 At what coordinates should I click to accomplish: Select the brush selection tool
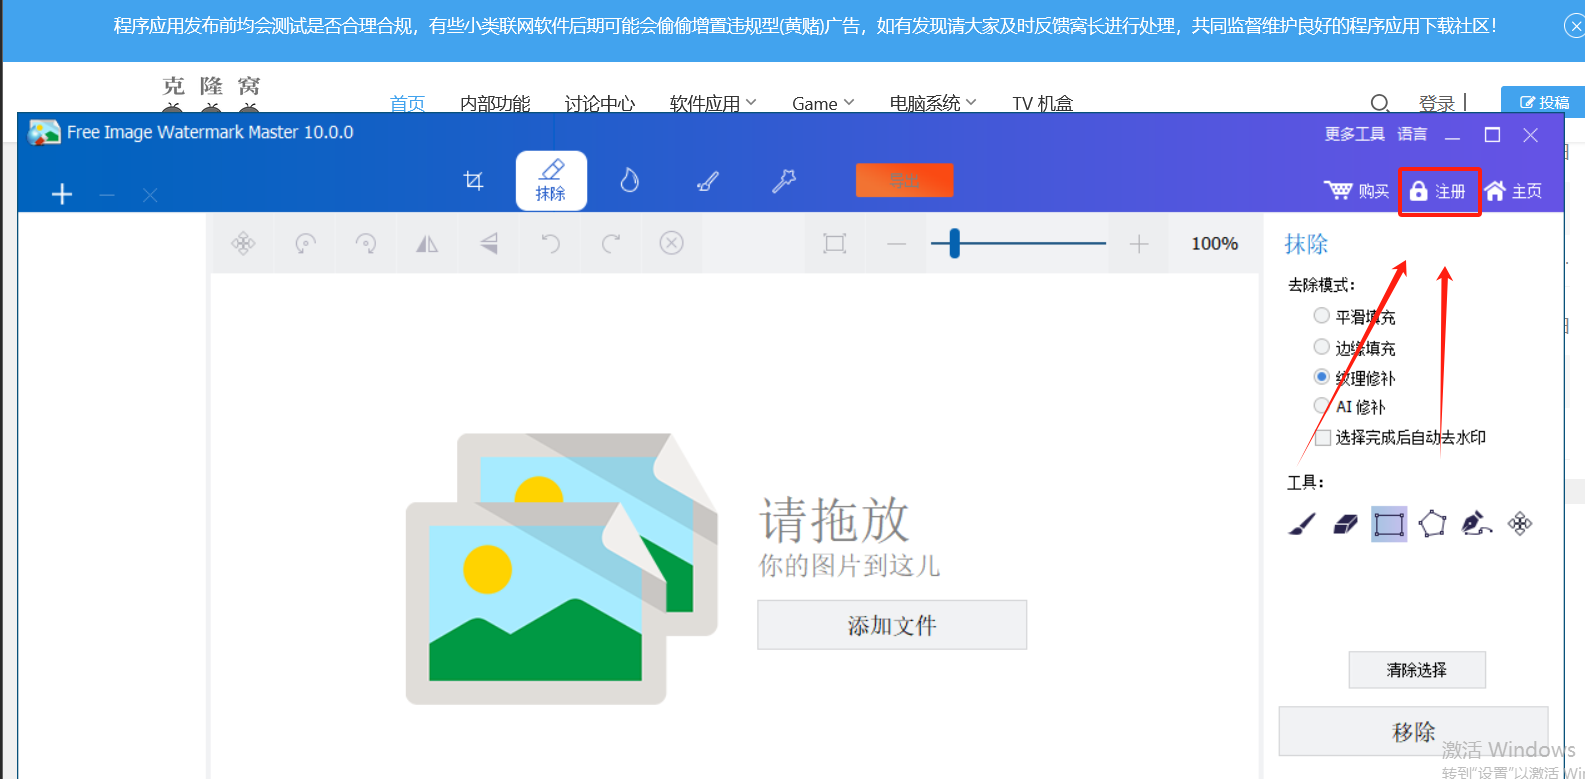[x=1301, y=524]
